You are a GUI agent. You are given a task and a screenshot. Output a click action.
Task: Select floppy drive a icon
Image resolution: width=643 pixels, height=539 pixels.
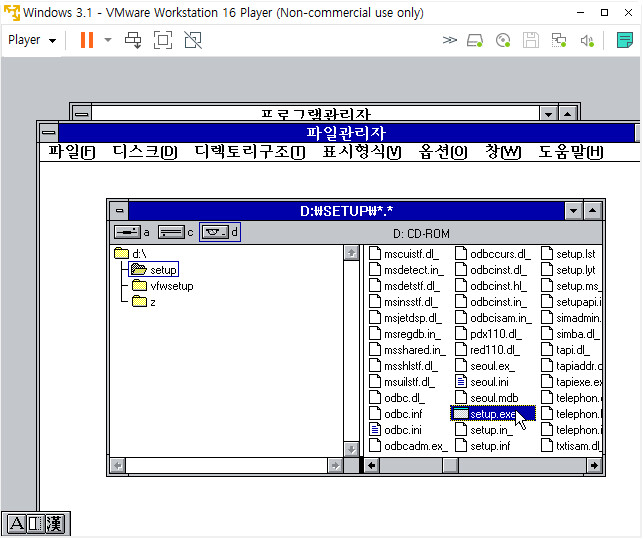pos(127,232)
